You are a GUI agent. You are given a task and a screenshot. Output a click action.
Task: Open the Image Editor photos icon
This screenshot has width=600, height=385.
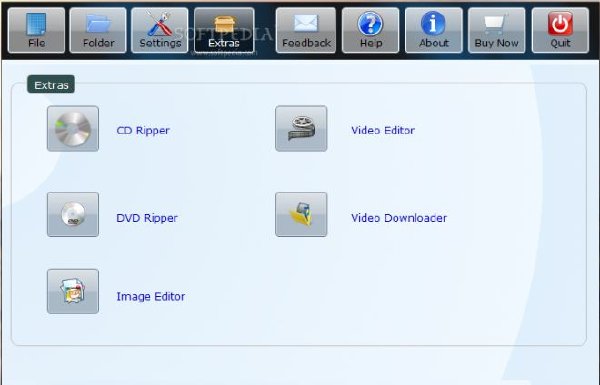pyautogui.click(x=73, y=291)
